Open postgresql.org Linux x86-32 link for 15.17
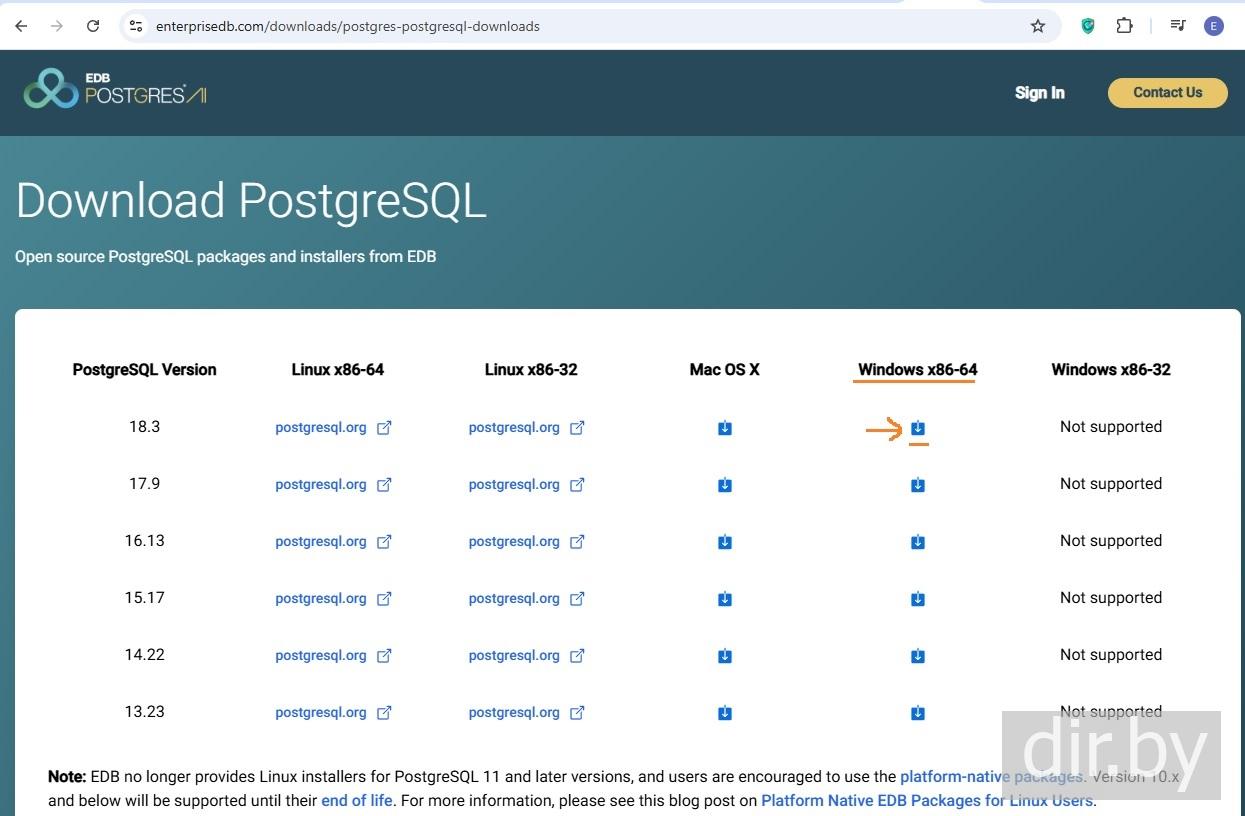 526,598
